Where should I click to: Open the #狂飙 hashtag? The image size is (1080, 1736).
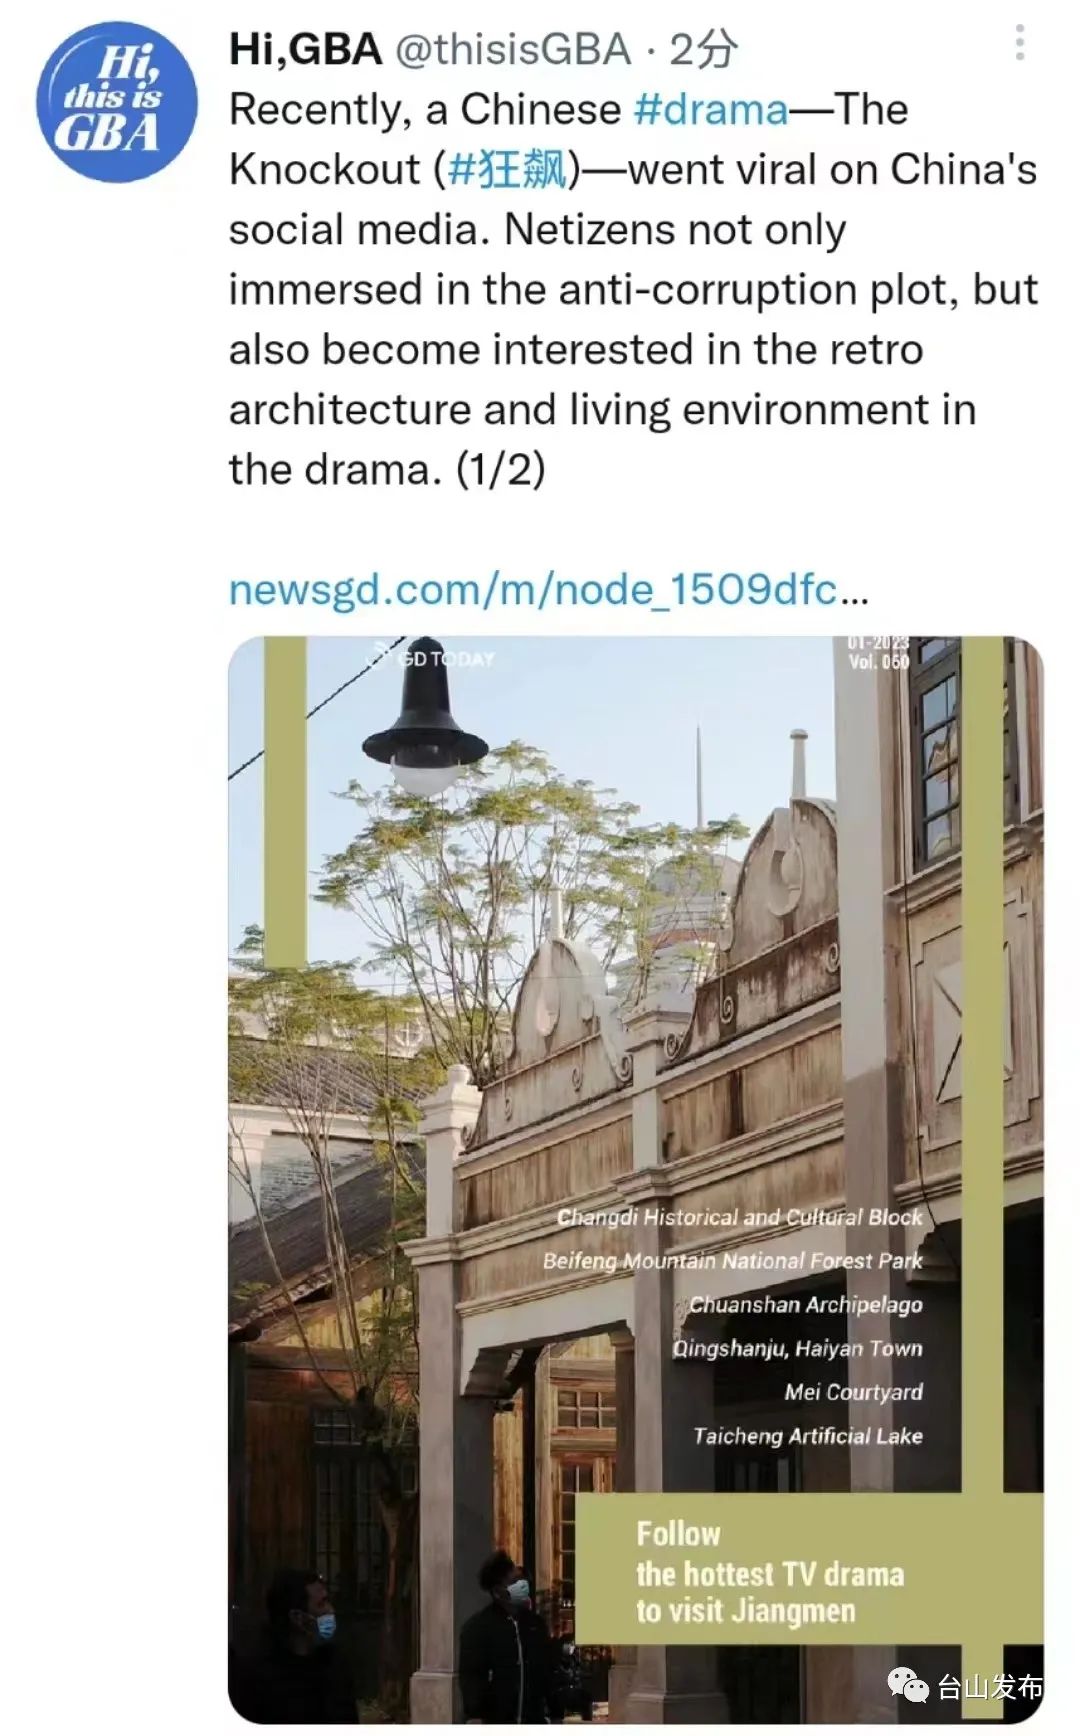coord(508,170)
